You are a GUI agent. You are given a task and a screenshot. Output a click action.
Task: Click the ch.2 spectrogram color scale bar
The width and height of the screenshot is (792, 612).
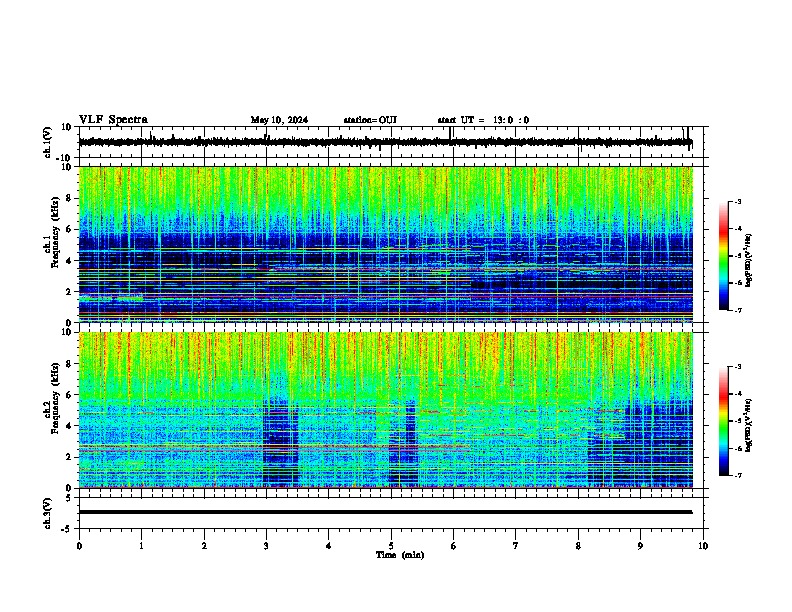[x=724, y=421]
